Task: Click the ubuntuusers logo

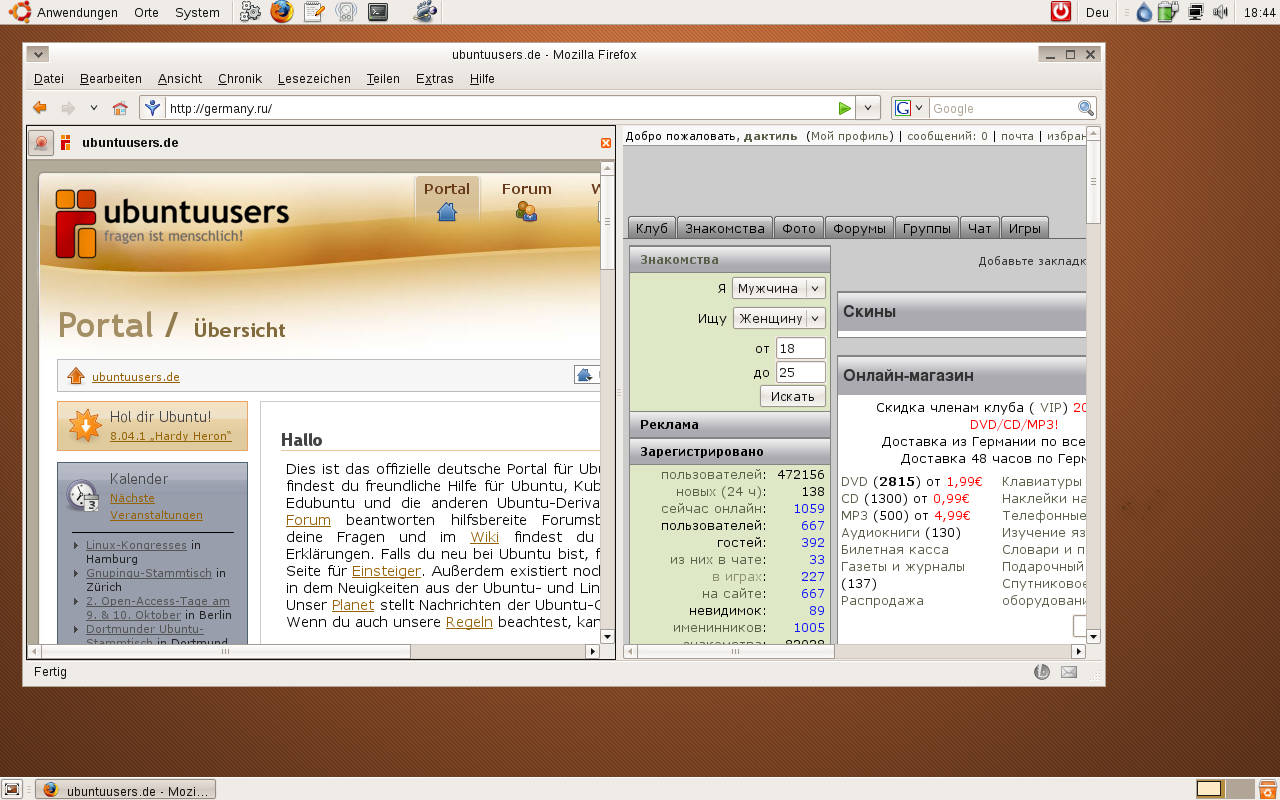Action: coord(172,223)
